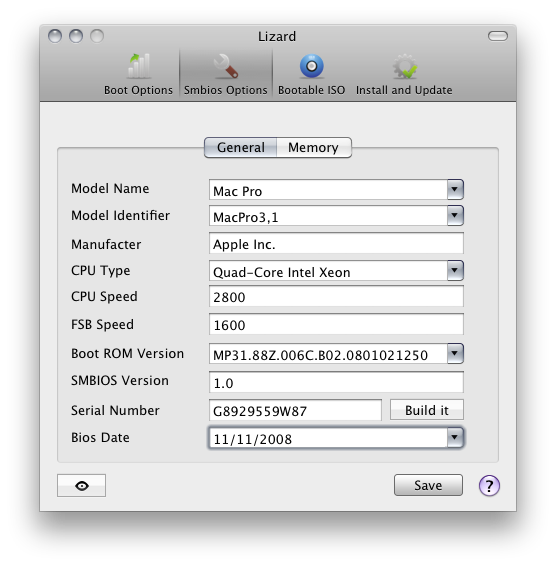Image resolution: width=556 pixels, height=566 pixels.
Task: Click the CPU Speed field showing 2800
Action: point(336,296)
